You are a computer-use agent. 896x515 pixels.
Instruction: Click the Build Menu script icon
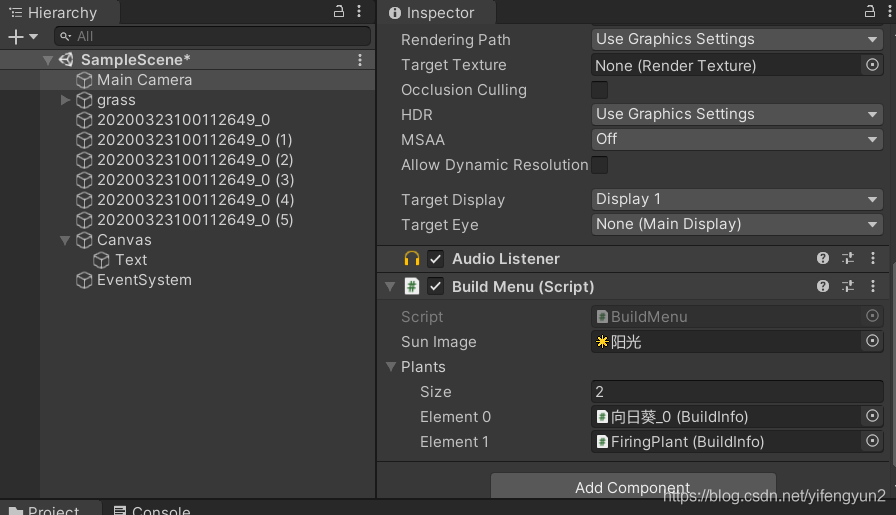(x=411, y=286)
